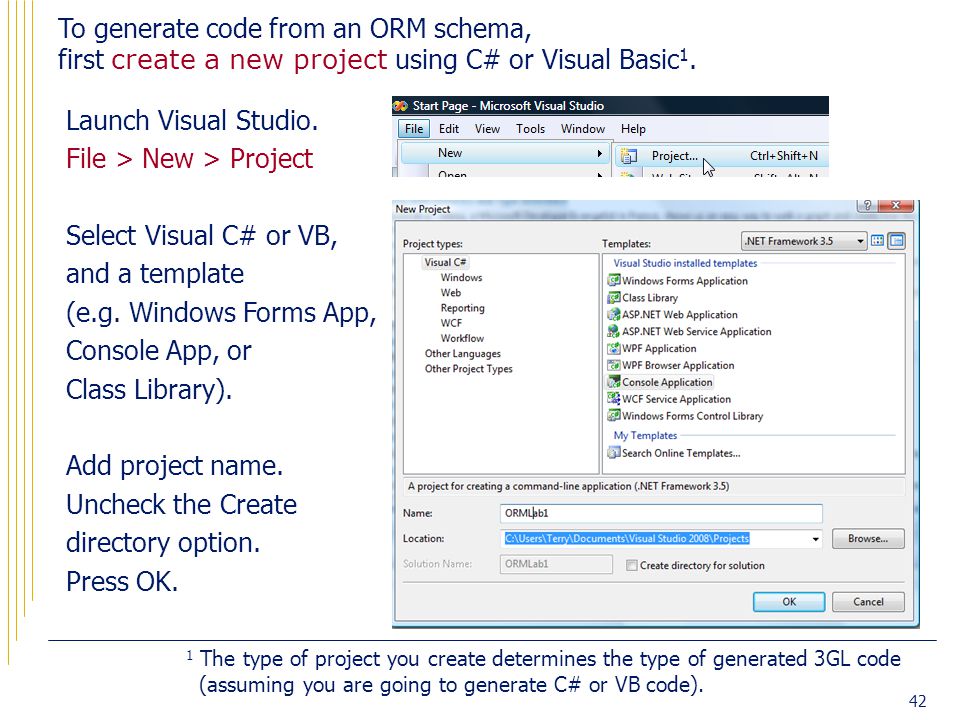The image size is (960, 720).
Task: Select the WPF Browser Application icon
Action: [x=613, y=366]
